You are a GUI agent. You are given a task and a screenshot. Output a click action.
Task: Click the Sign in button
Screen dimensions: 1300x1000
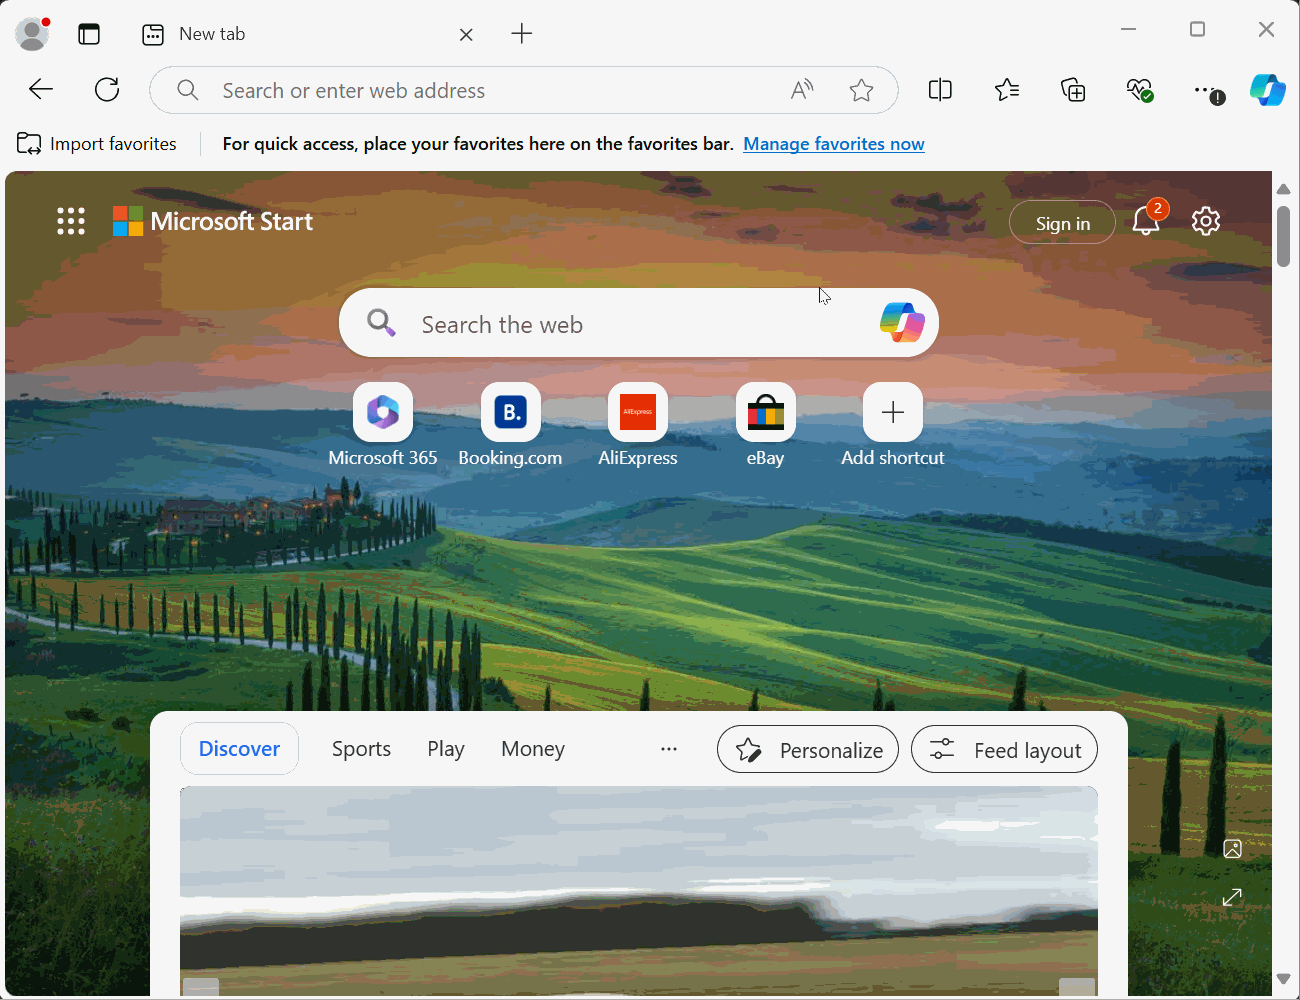coord(1062,223)
